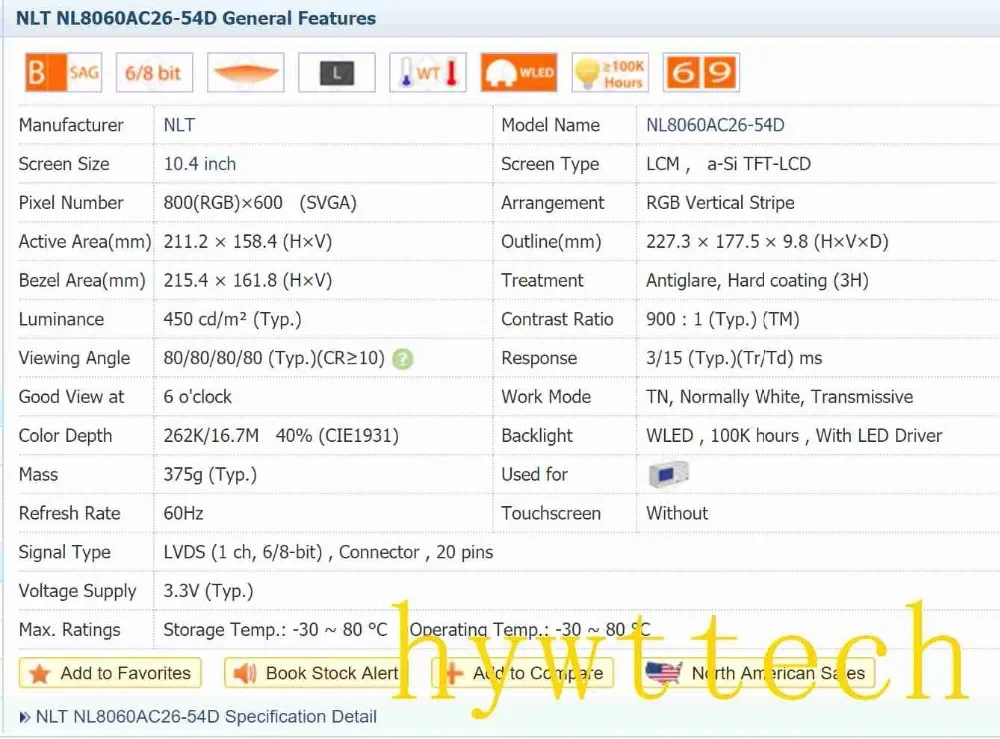The width and height of the screenshot is (1000, 739).
Task: Click the ≥100K Hours lamp icon
Action: [610, 73]
